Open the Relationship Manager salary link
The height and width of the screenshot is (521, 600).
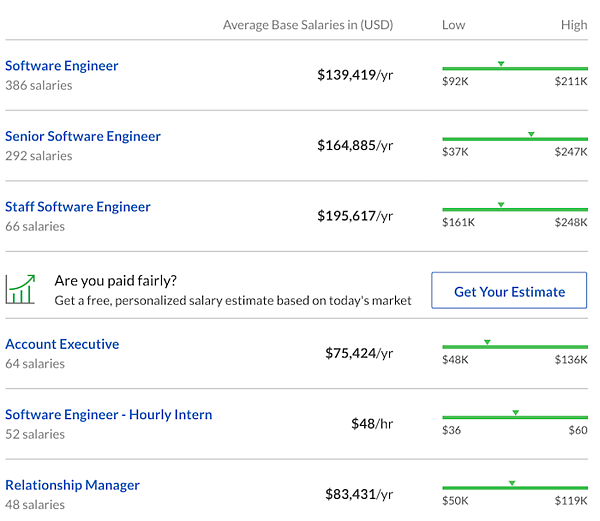72,485
